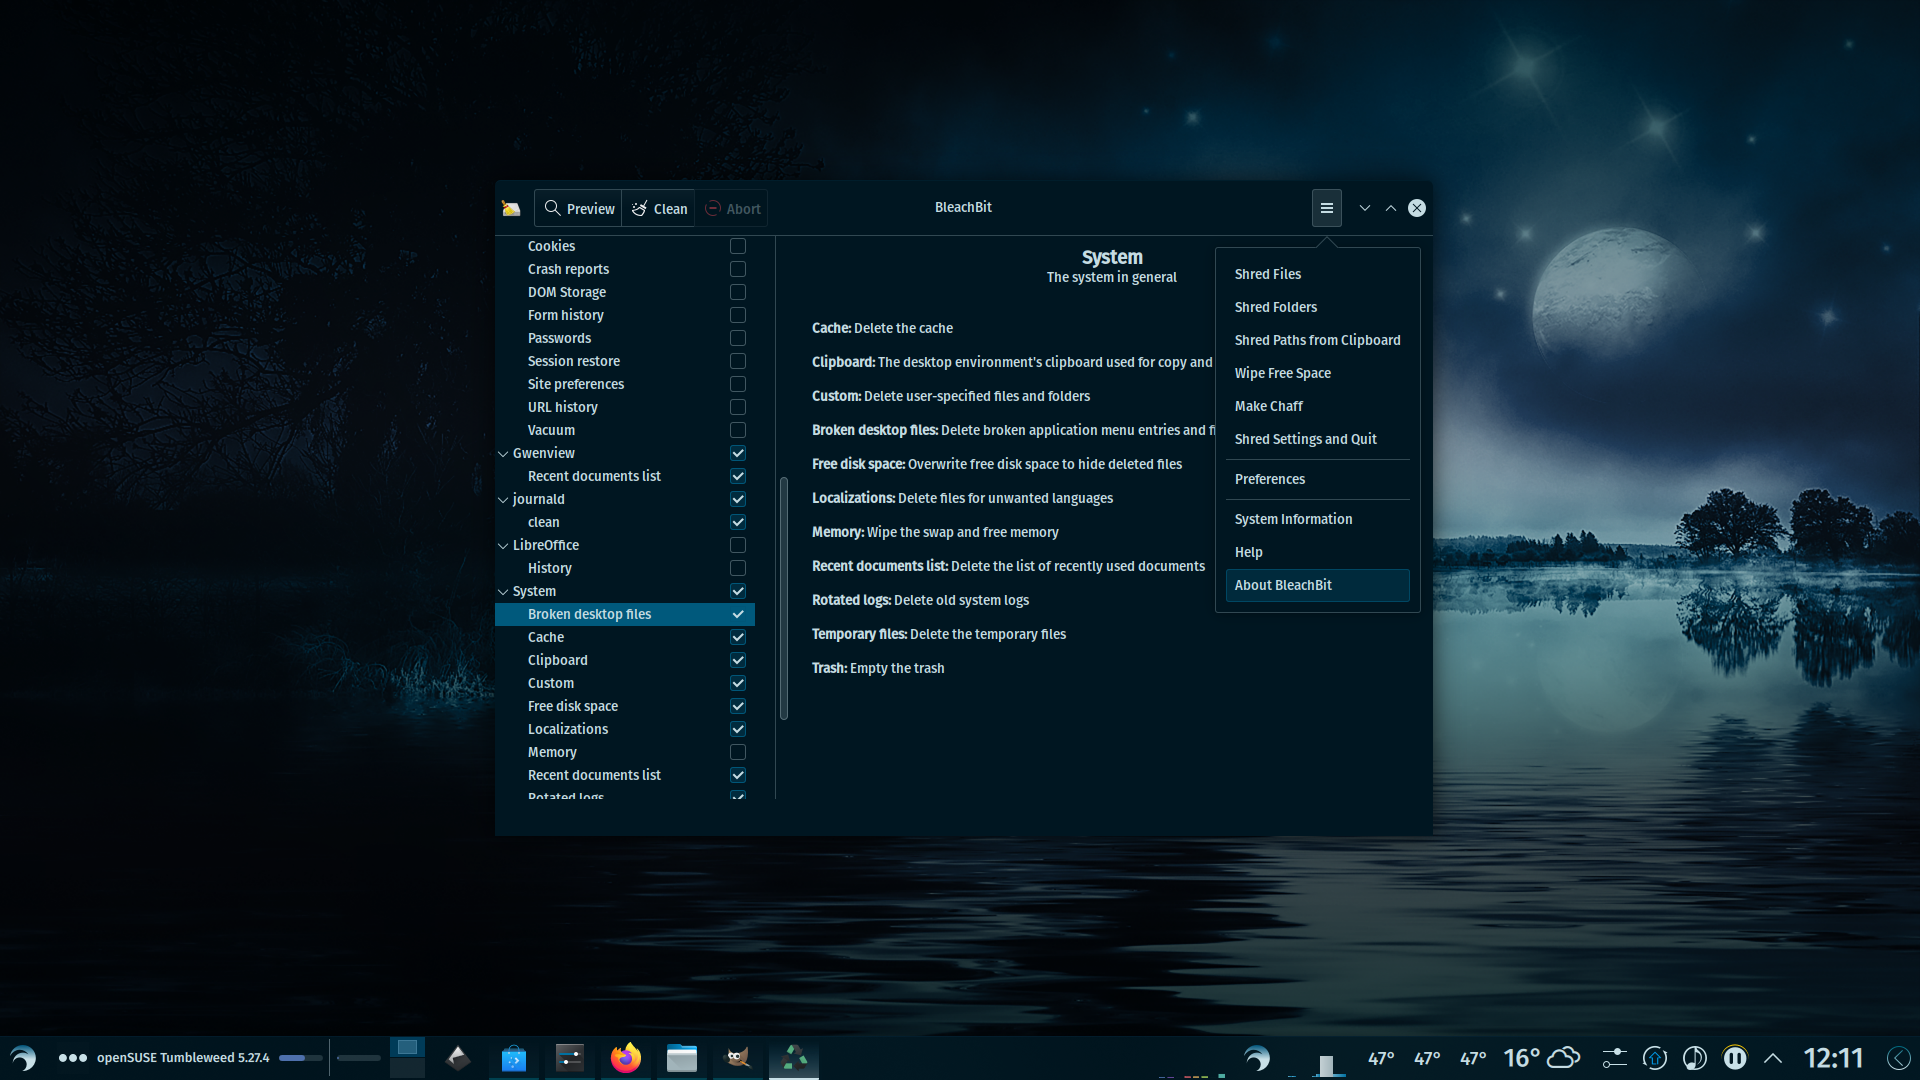The height and width of the screenshot is (1080, 1920).
Task: Click the 'Trash: Empty the trash' description
Action: [x=877, y=668]
